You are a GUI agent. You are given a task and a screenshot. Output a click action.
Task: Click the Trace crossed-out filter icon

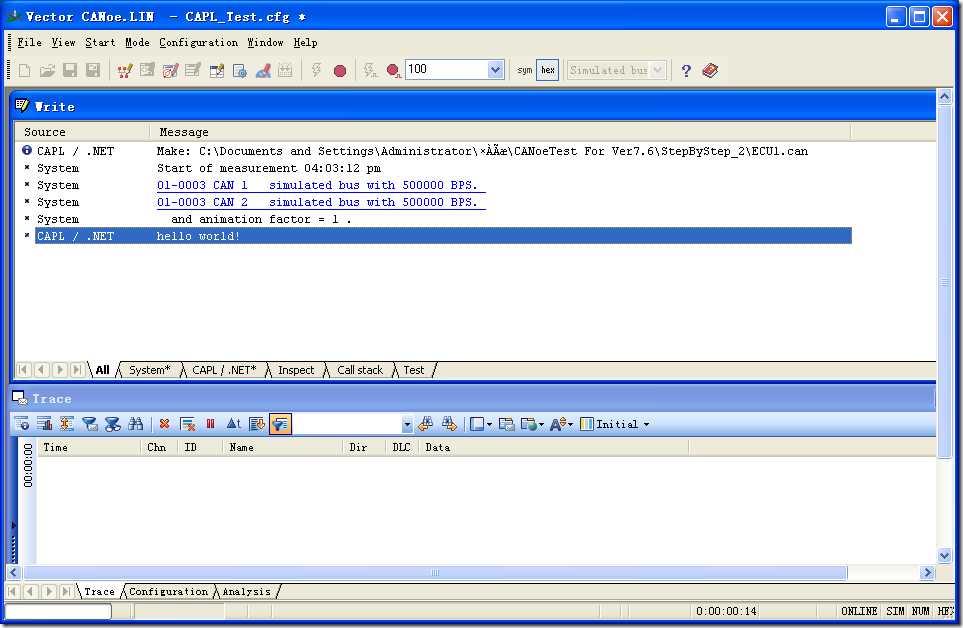[112, 424]
